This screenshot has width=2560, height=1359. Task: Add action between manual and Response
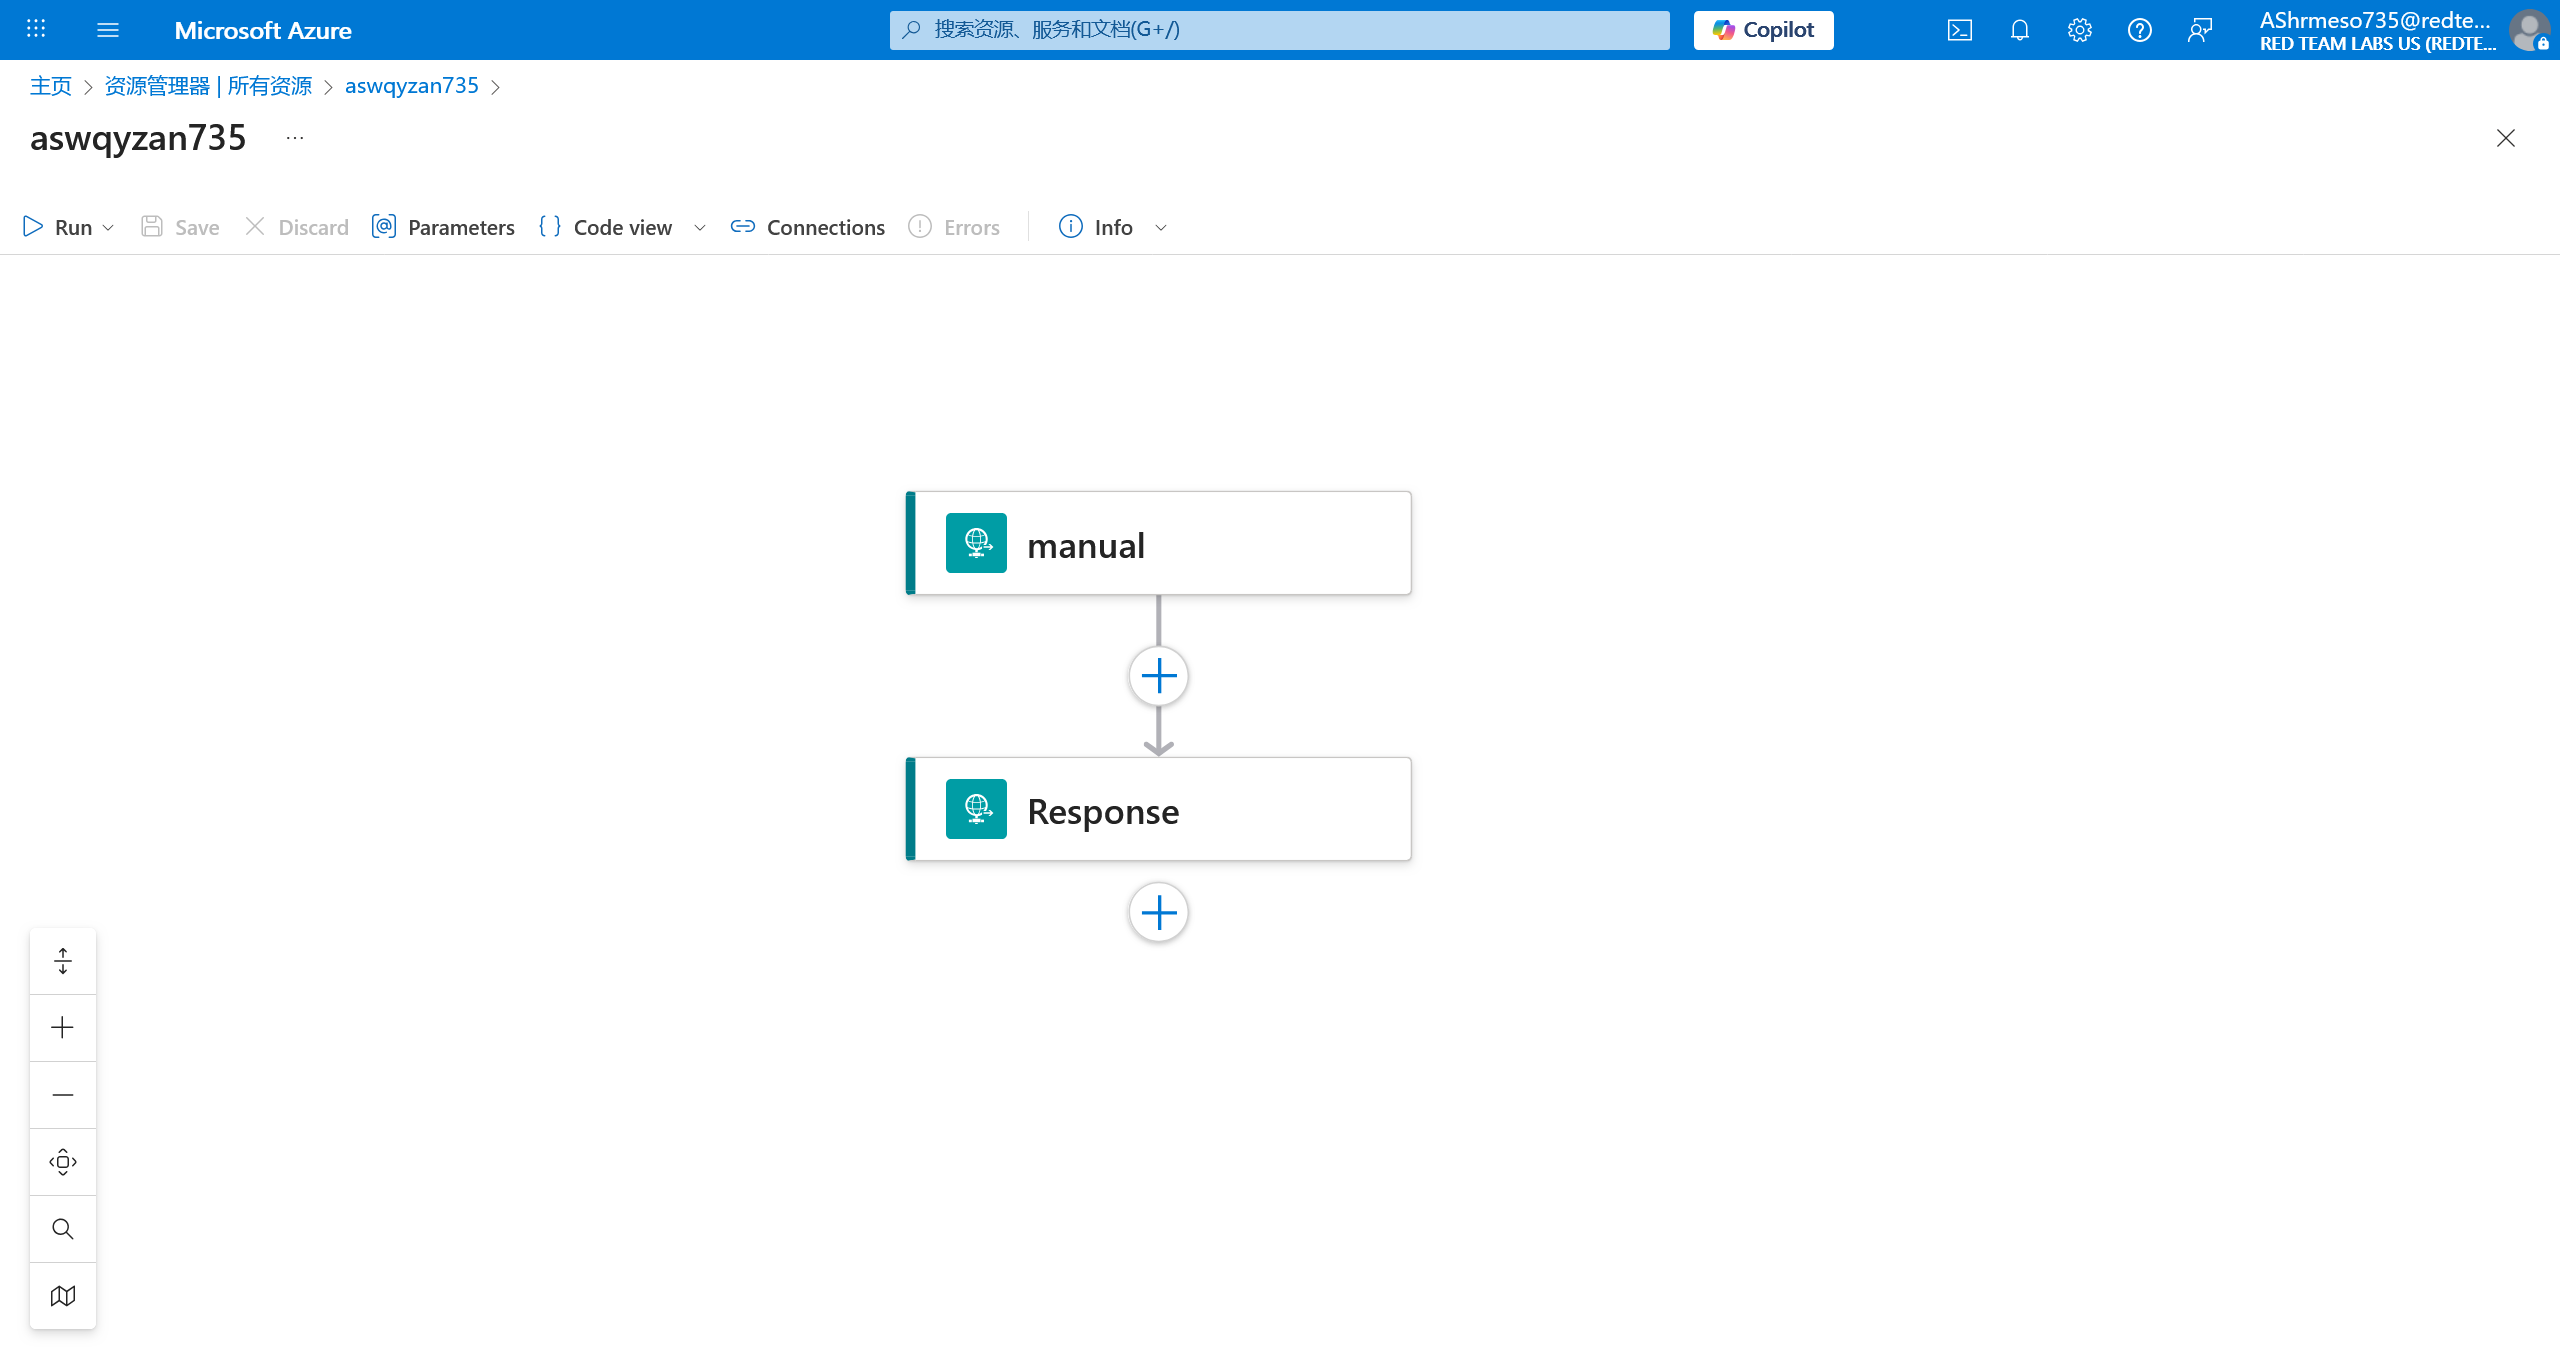pos(1158,677)
